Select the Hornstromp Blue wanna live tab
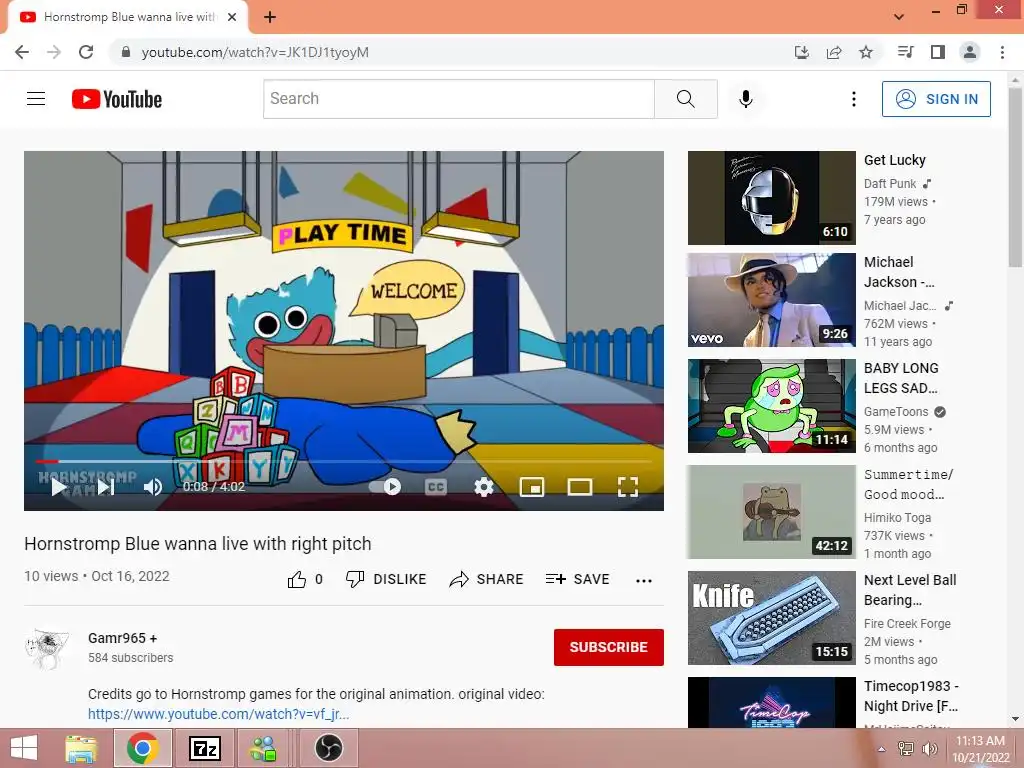This screenshot has height=768, width=1024. coord(127,18)
